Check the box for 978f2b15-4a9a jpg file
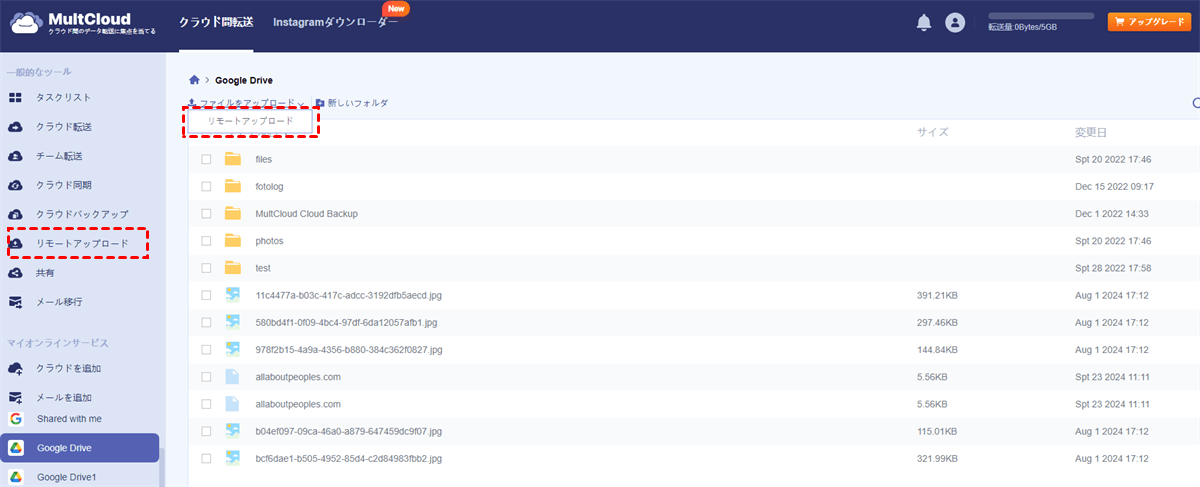 (206, 350)
